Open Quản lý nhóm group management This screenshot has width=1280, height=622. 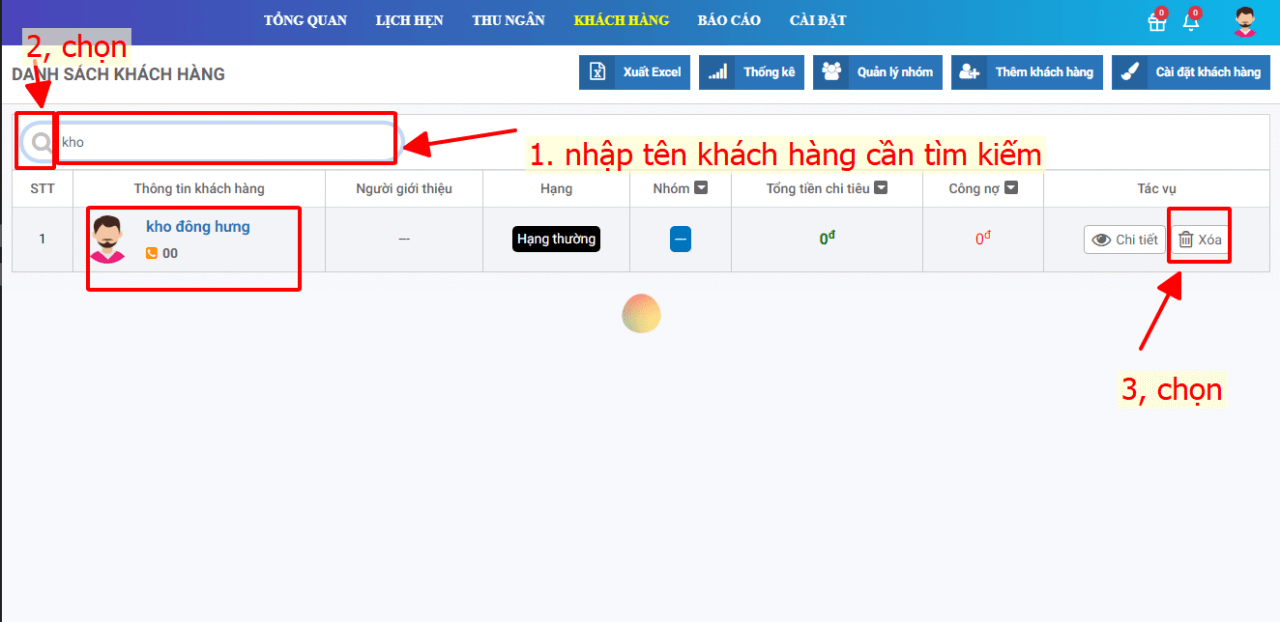pos(877,72)
